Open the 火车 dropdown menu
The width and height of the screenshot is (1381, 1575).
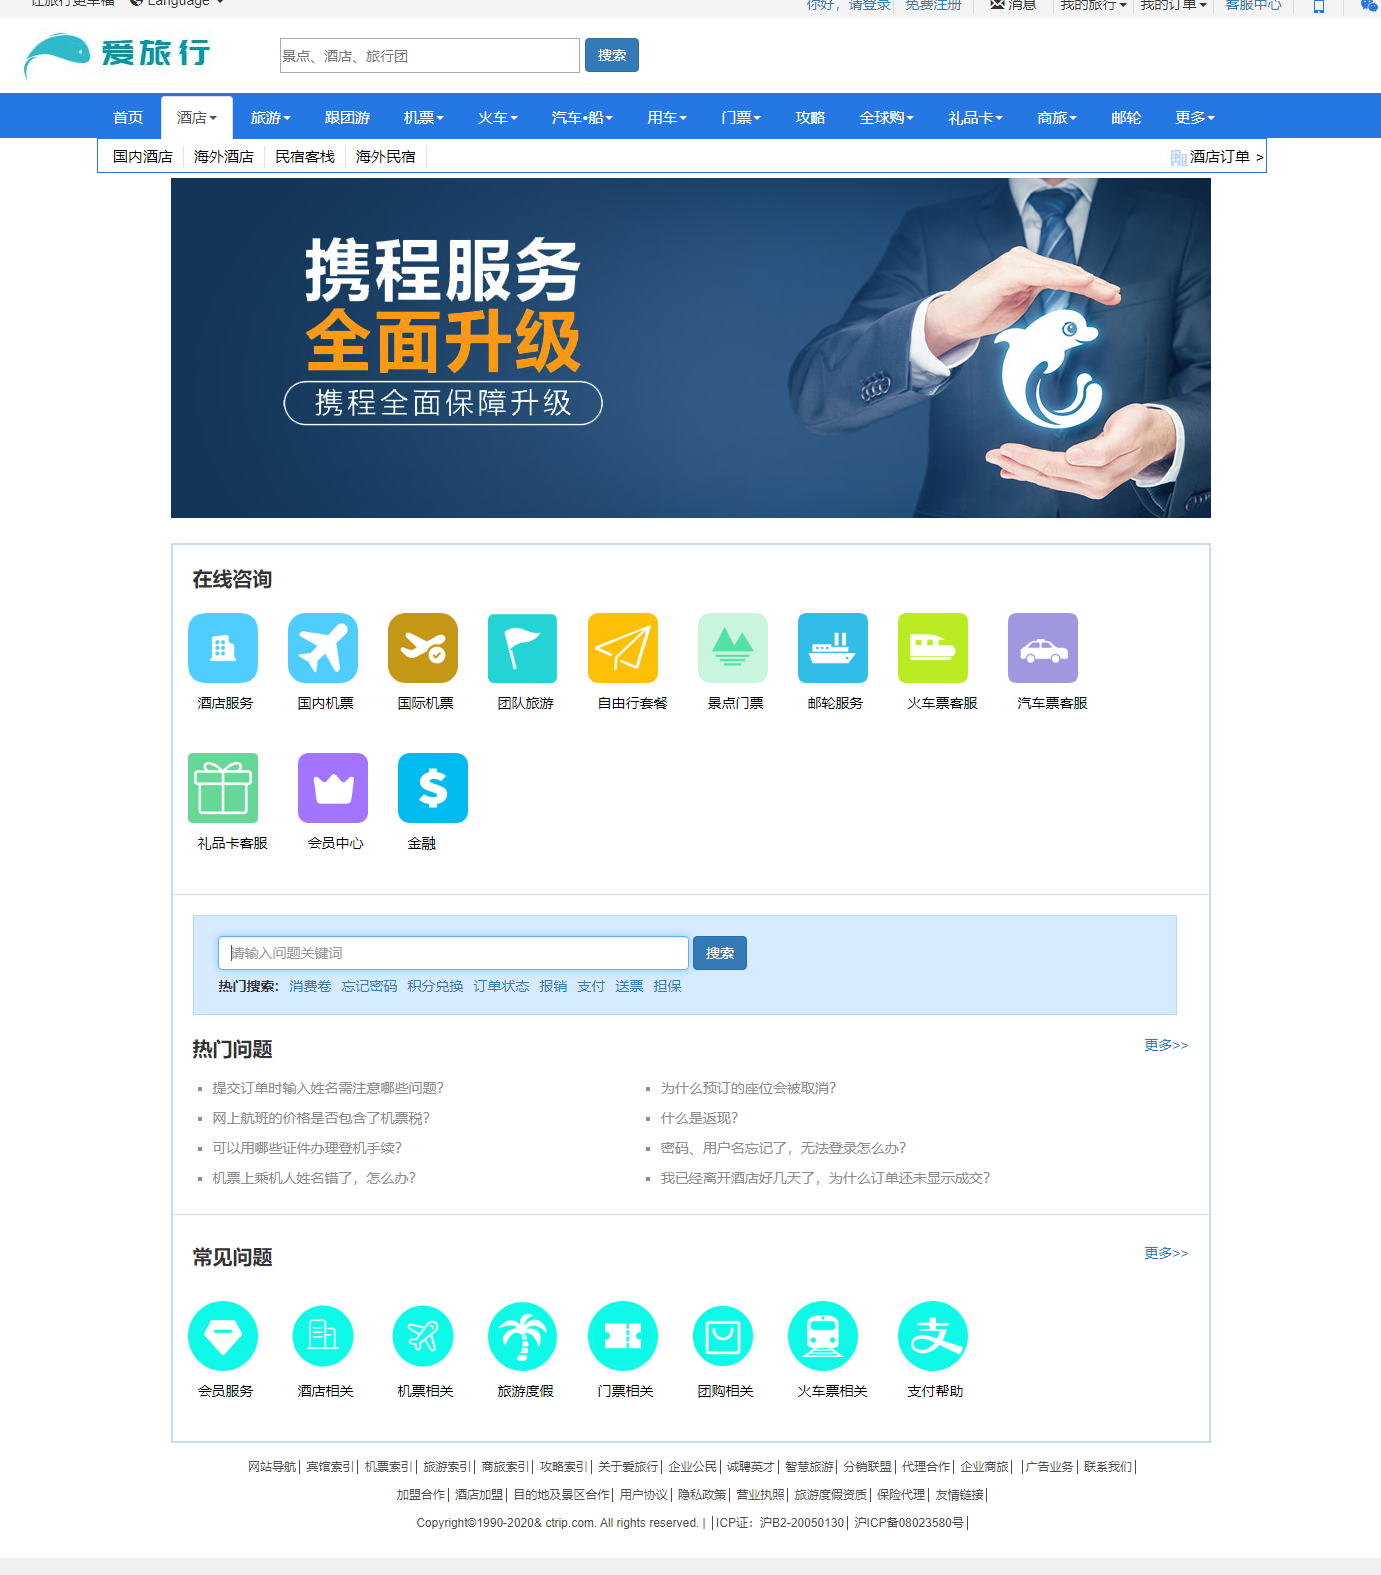498,117
